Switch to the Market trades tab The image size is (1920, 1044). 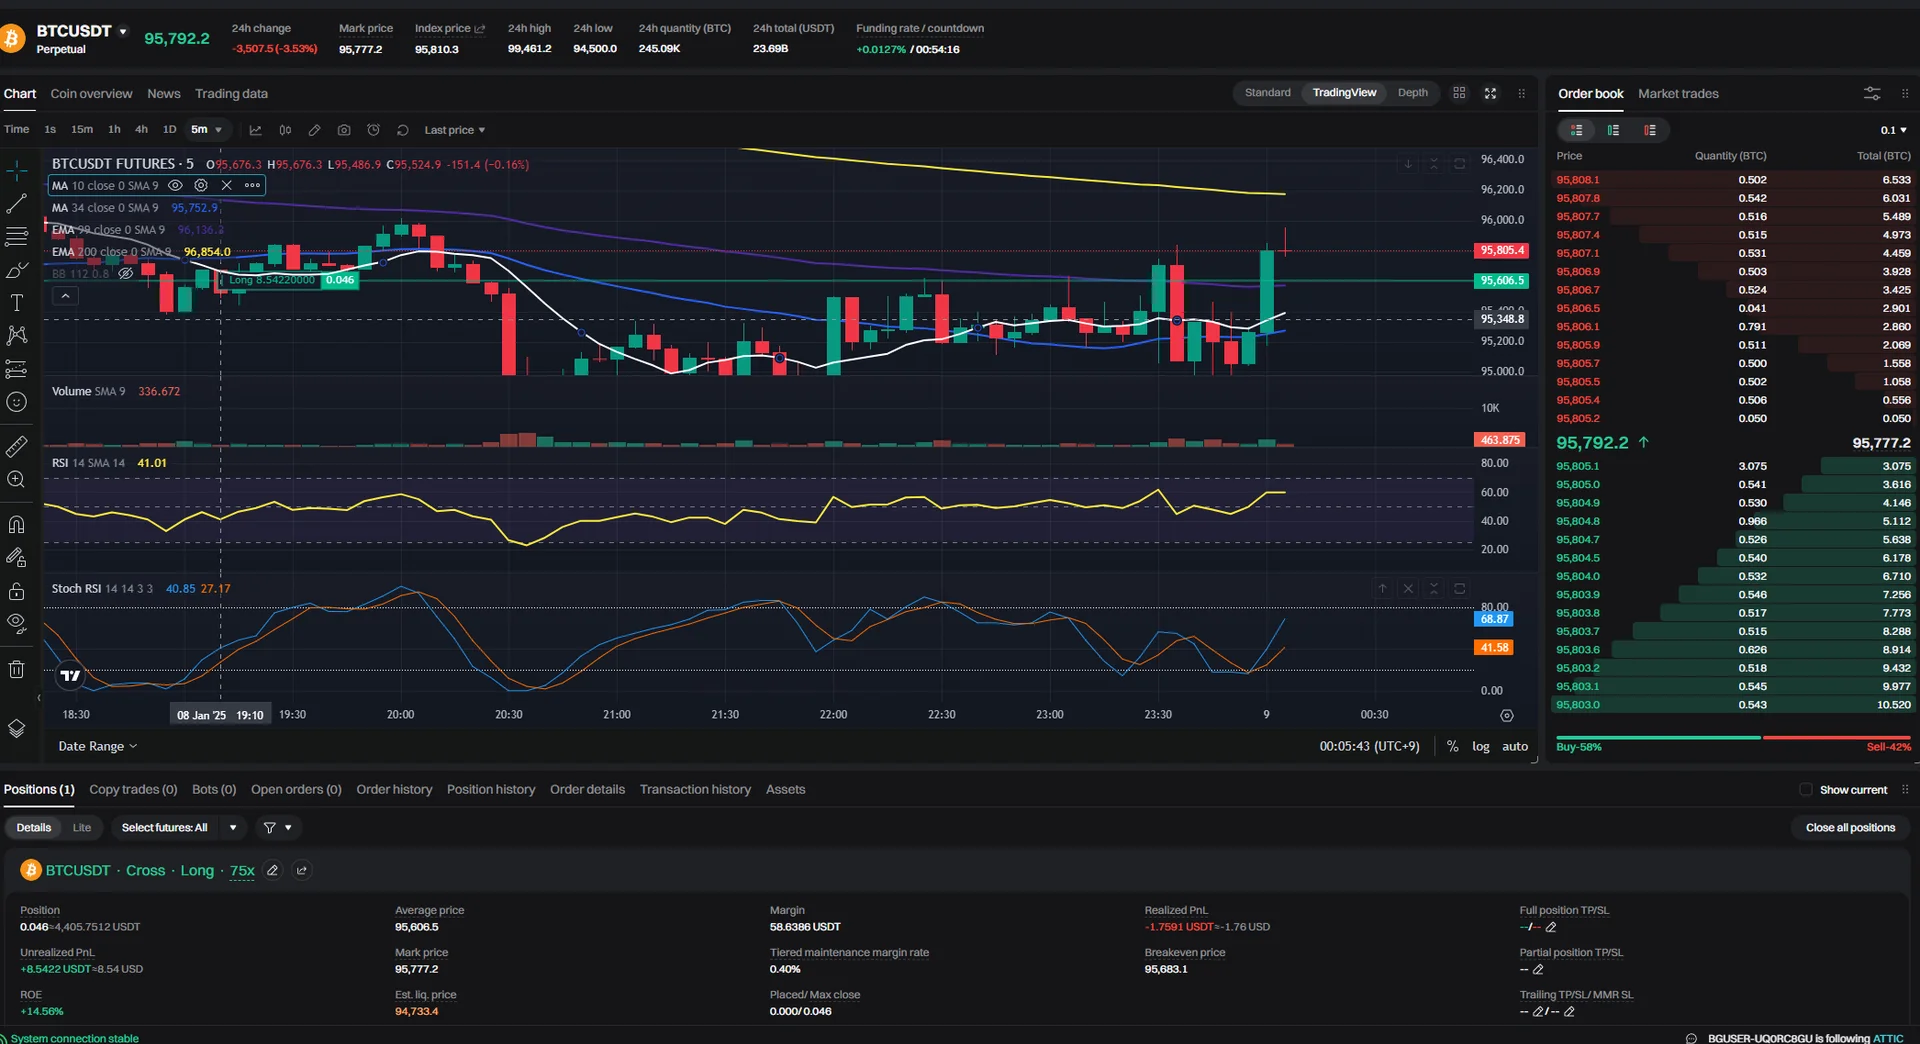[1678, 93]
